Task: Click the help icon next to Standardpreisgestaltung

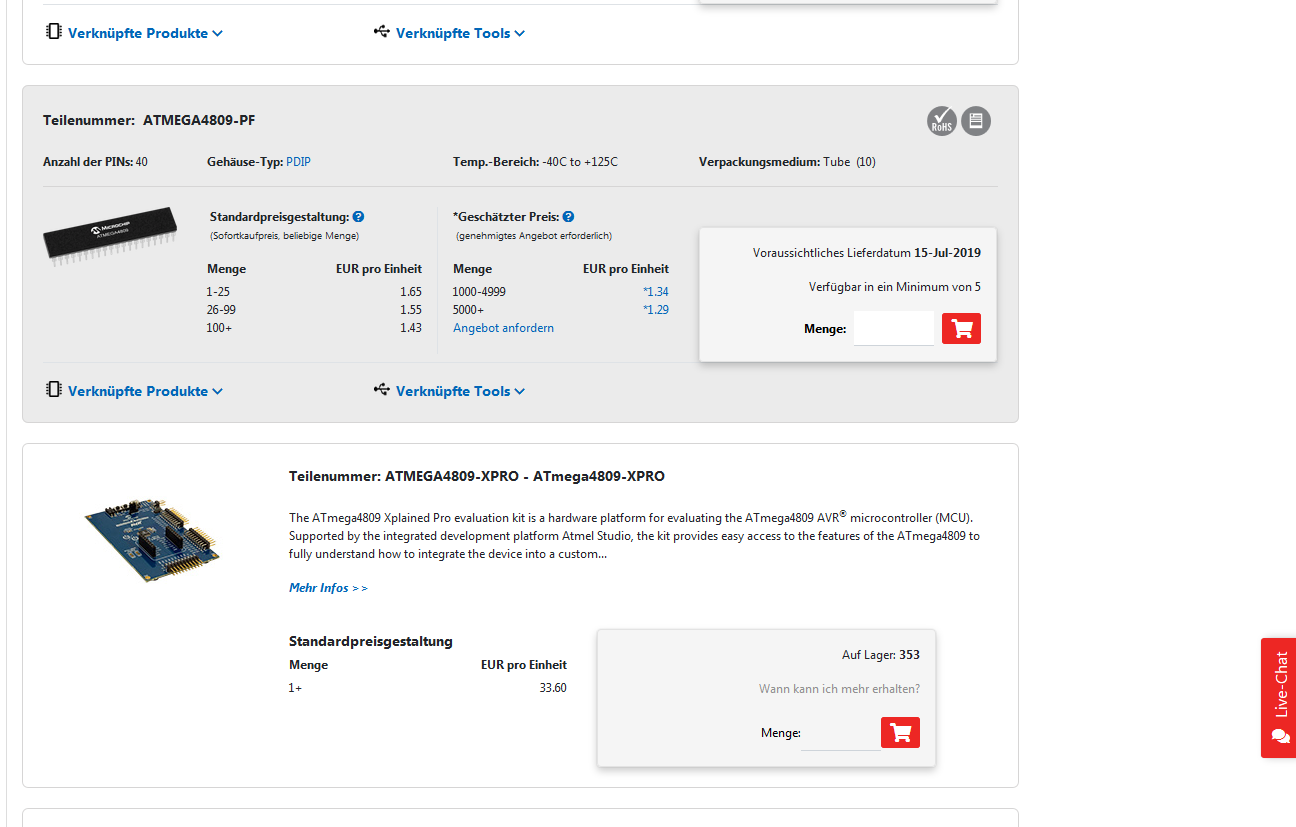Action: pyautogui.click(x=358, y=216)
